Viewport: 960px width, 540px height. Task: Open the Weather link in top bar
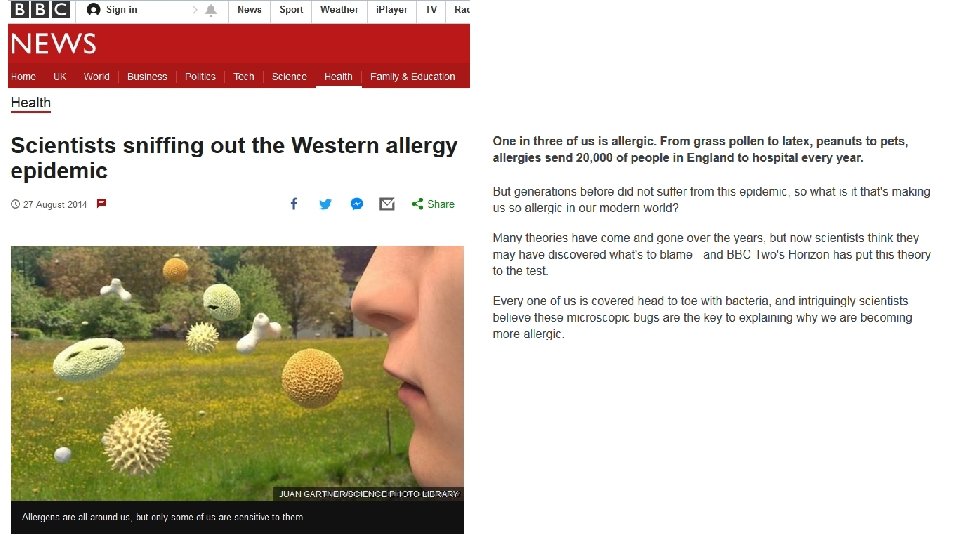tap(339, 10)
